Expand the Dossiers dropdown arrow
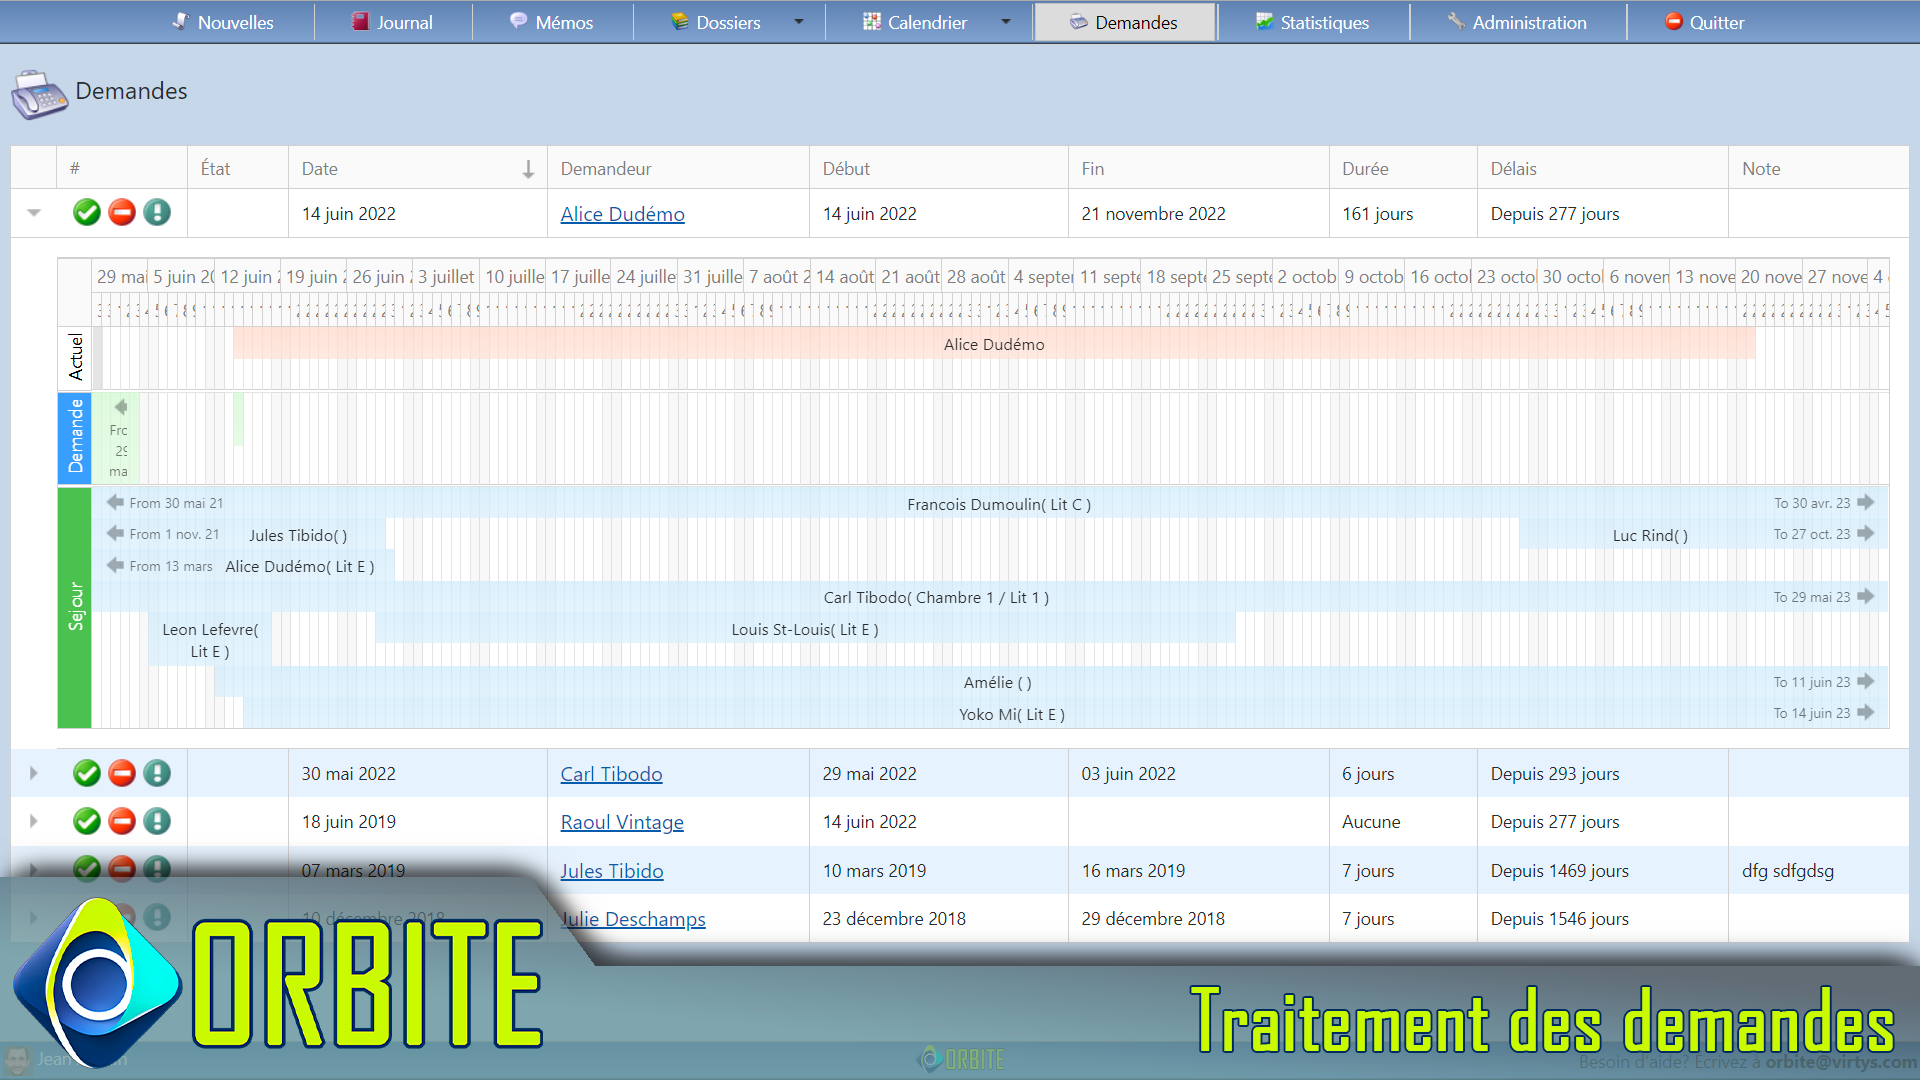1920x1080 pixels. click(x=798, y=22)
